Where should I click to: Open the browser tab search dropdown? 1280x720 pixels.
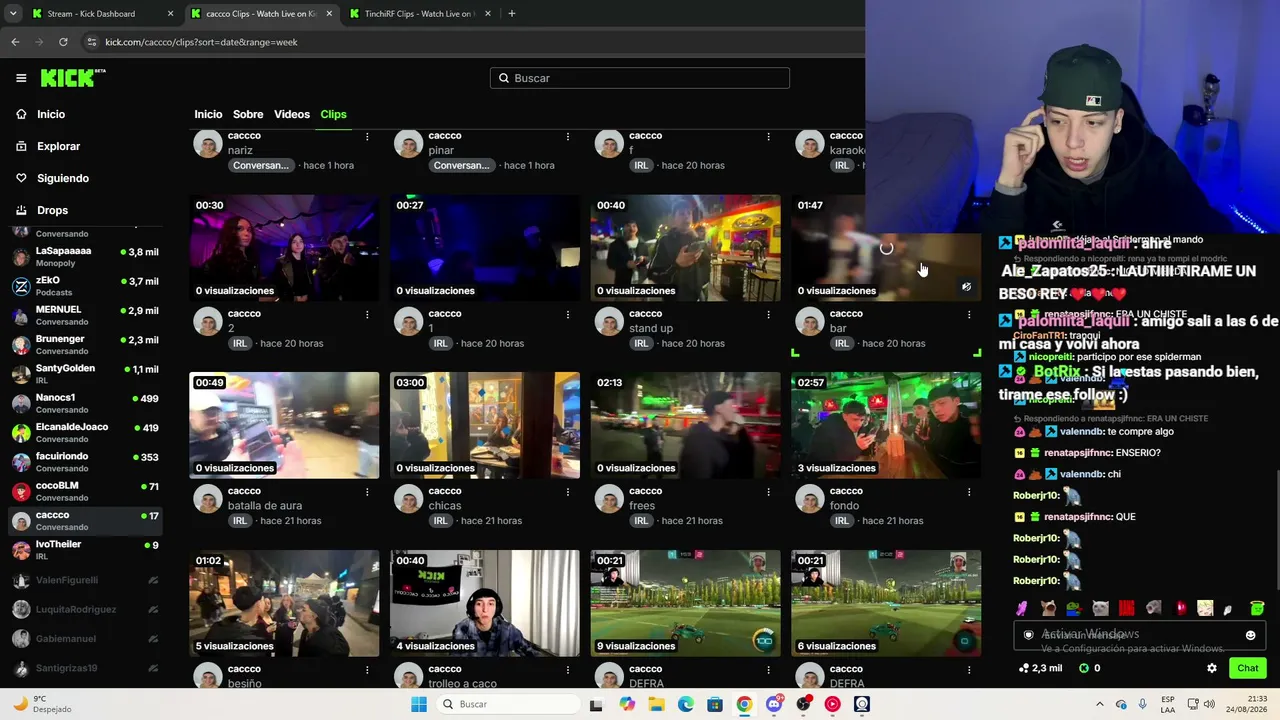tap(13, 14)
